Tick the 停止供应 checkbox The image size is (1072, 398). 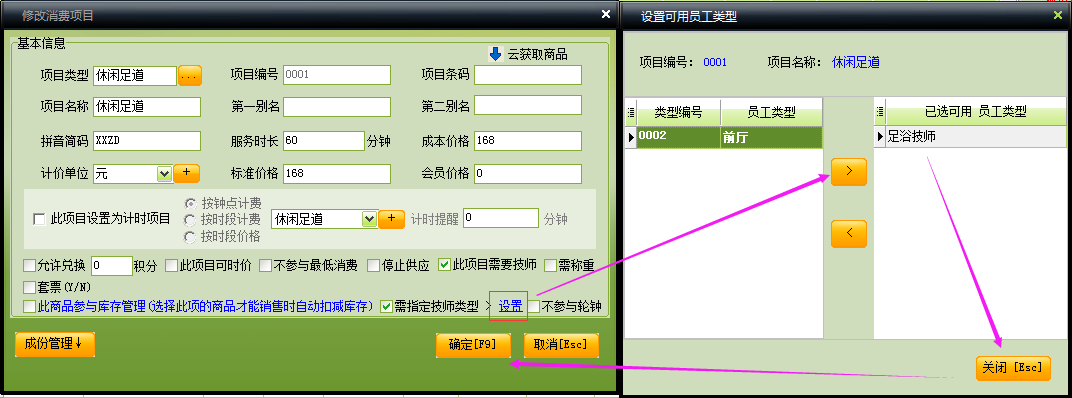pyautogui.click(x=373, y=265)
